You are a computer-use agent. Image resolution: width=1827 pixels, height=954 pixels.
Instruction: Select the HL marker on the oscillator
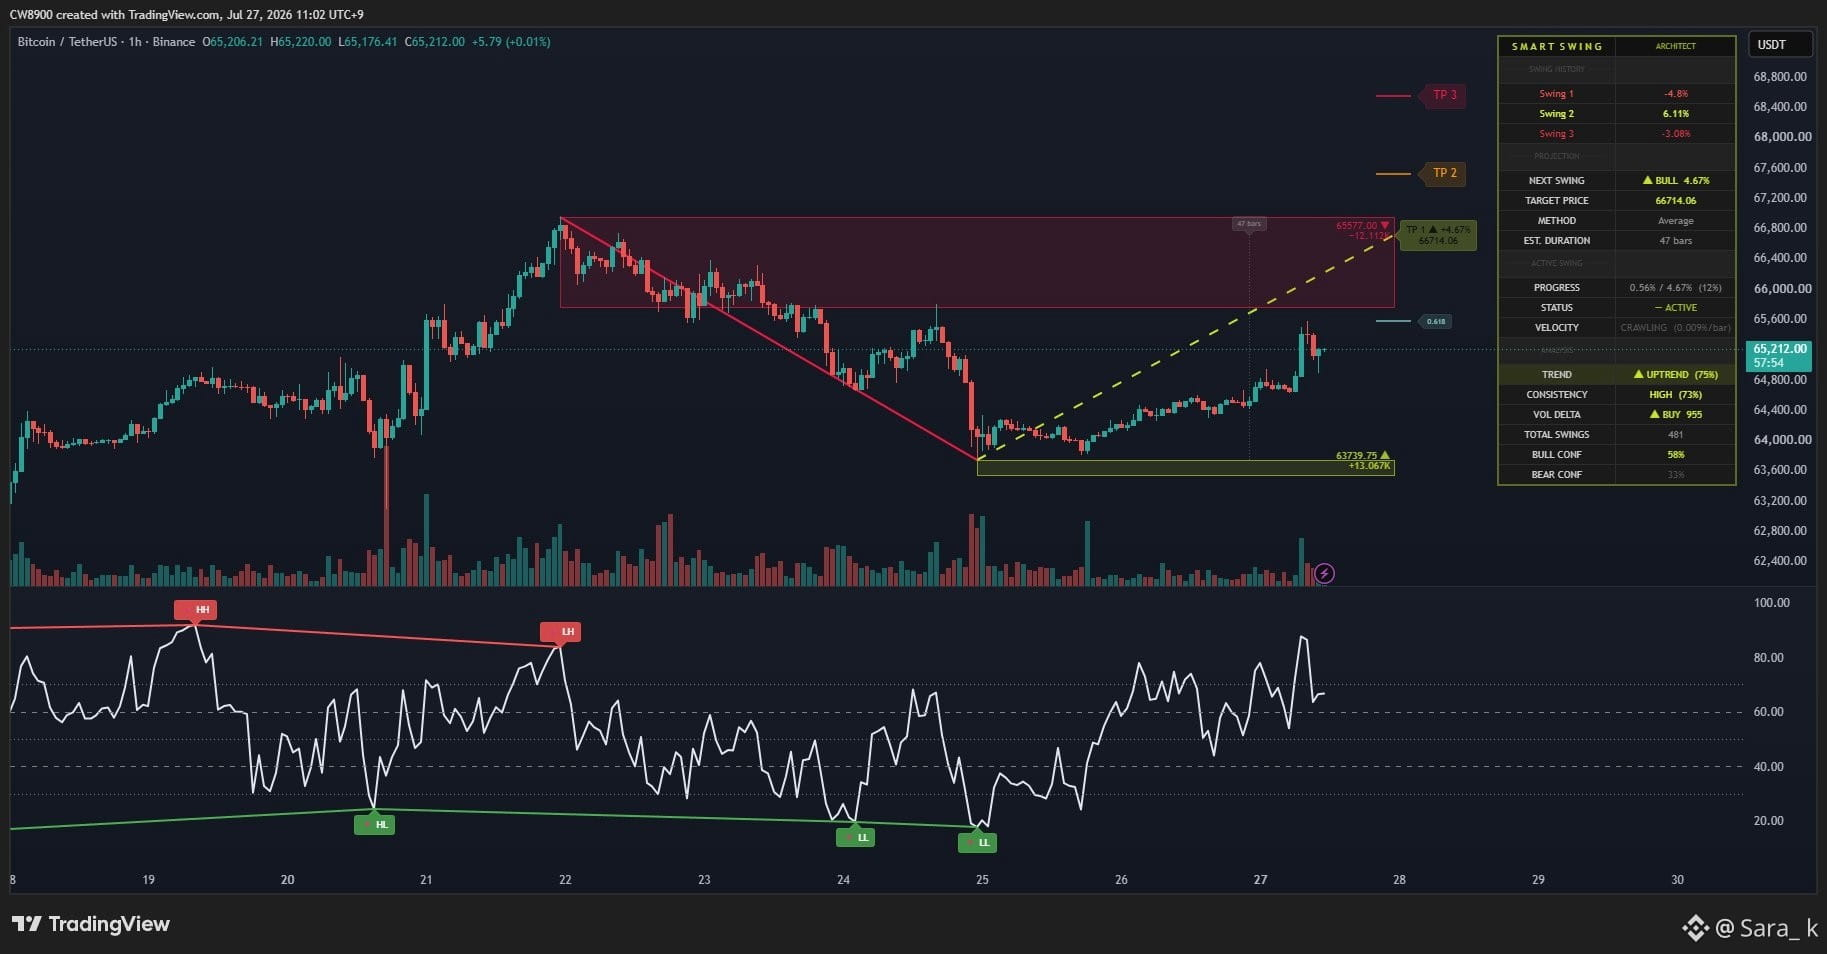coord(375,825)
